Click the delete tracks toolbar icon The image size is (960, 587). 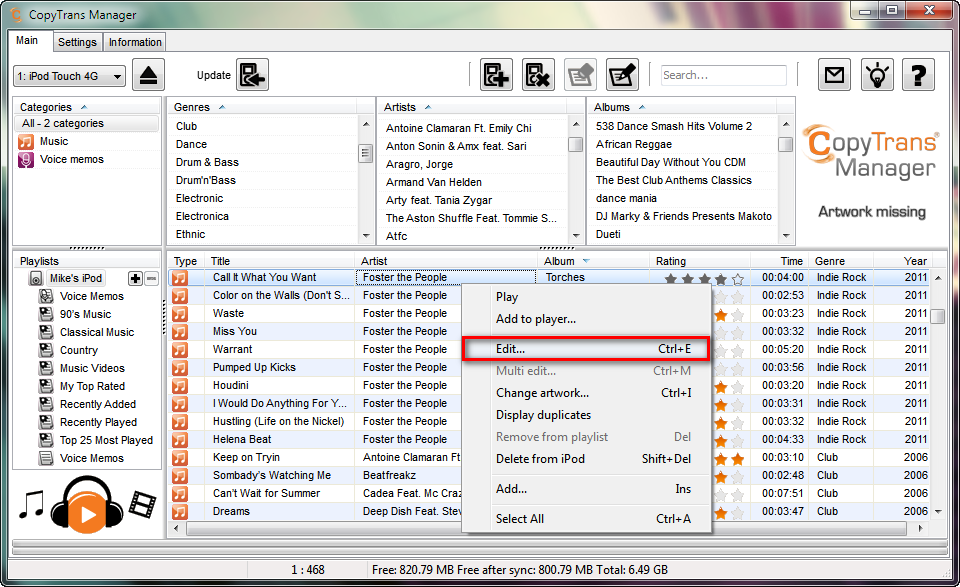tap(538, 75)
